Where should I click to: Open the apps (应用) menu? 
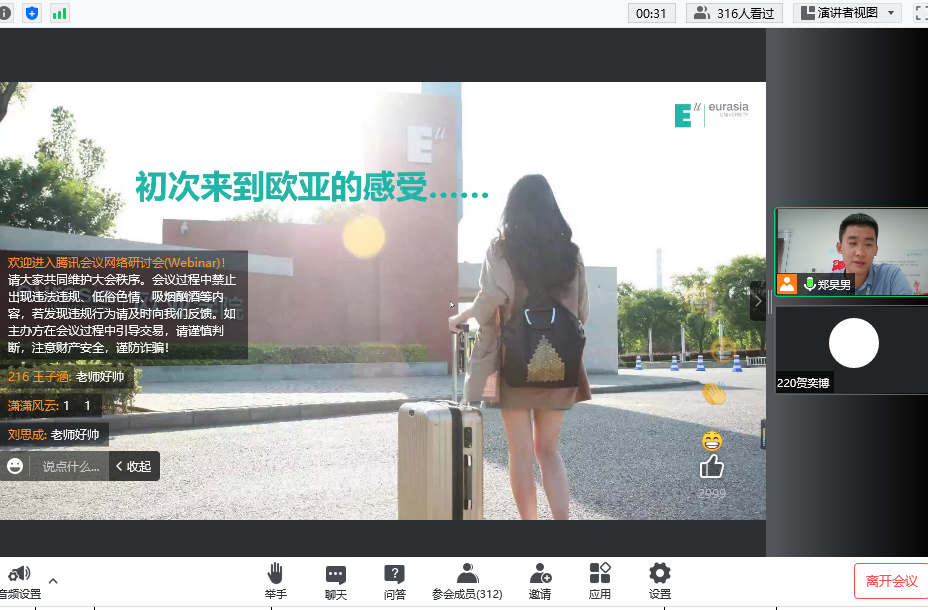(x=600, y=574)
